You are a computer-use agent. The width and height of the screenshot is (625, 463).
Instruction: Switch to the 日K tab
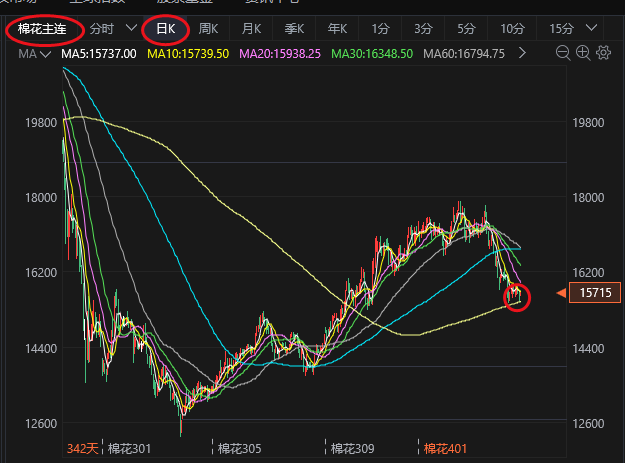point(165,29)
